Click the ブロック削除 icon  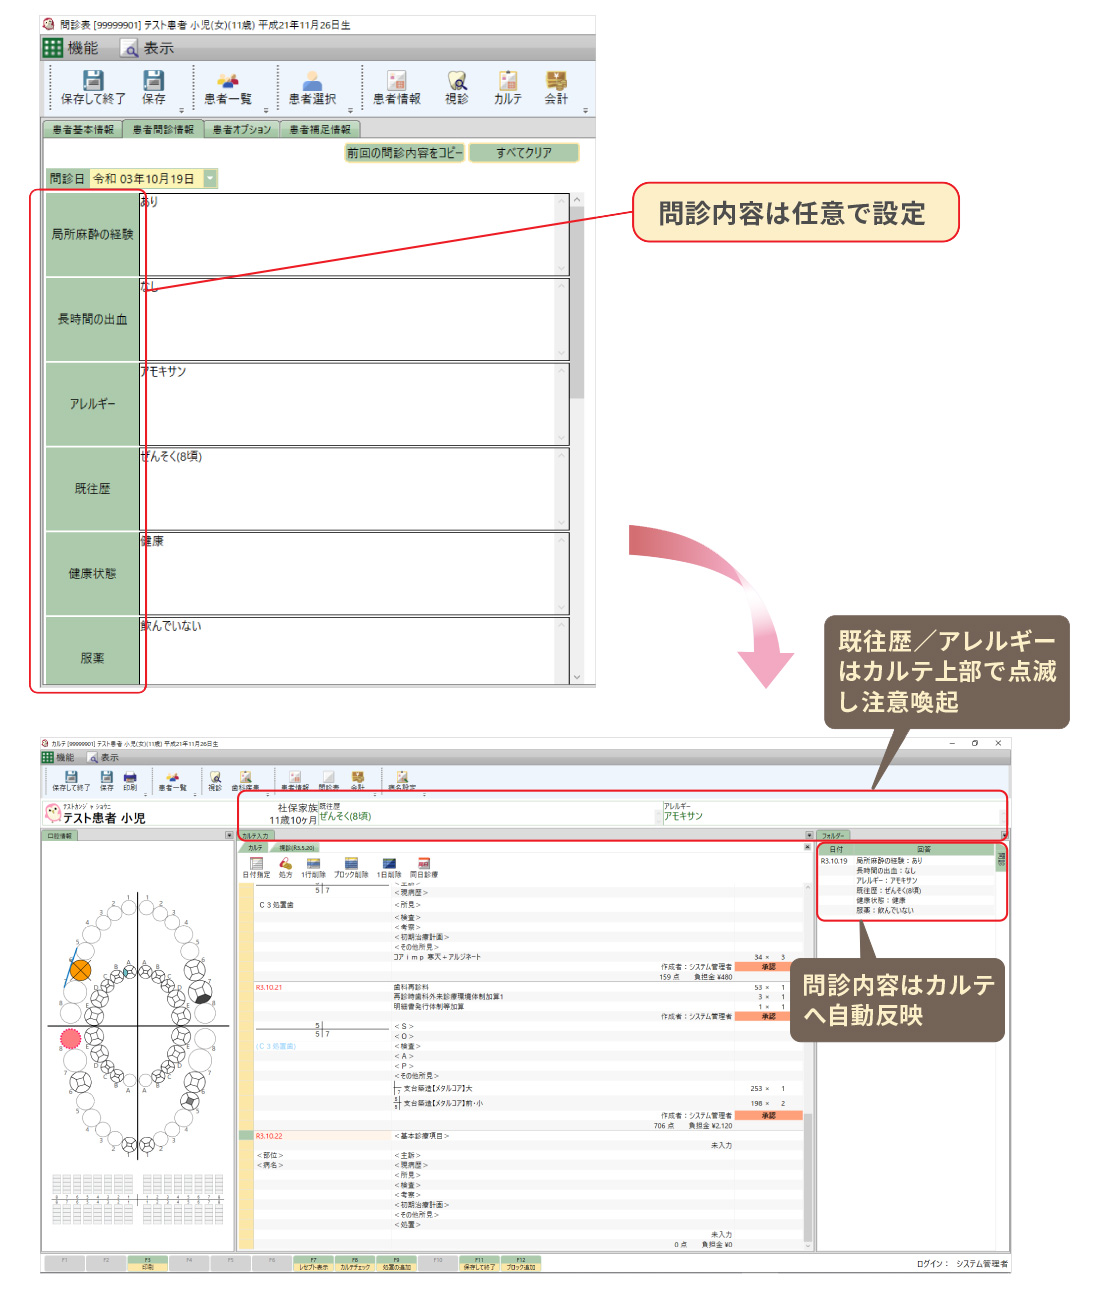[x=351, y=866]
